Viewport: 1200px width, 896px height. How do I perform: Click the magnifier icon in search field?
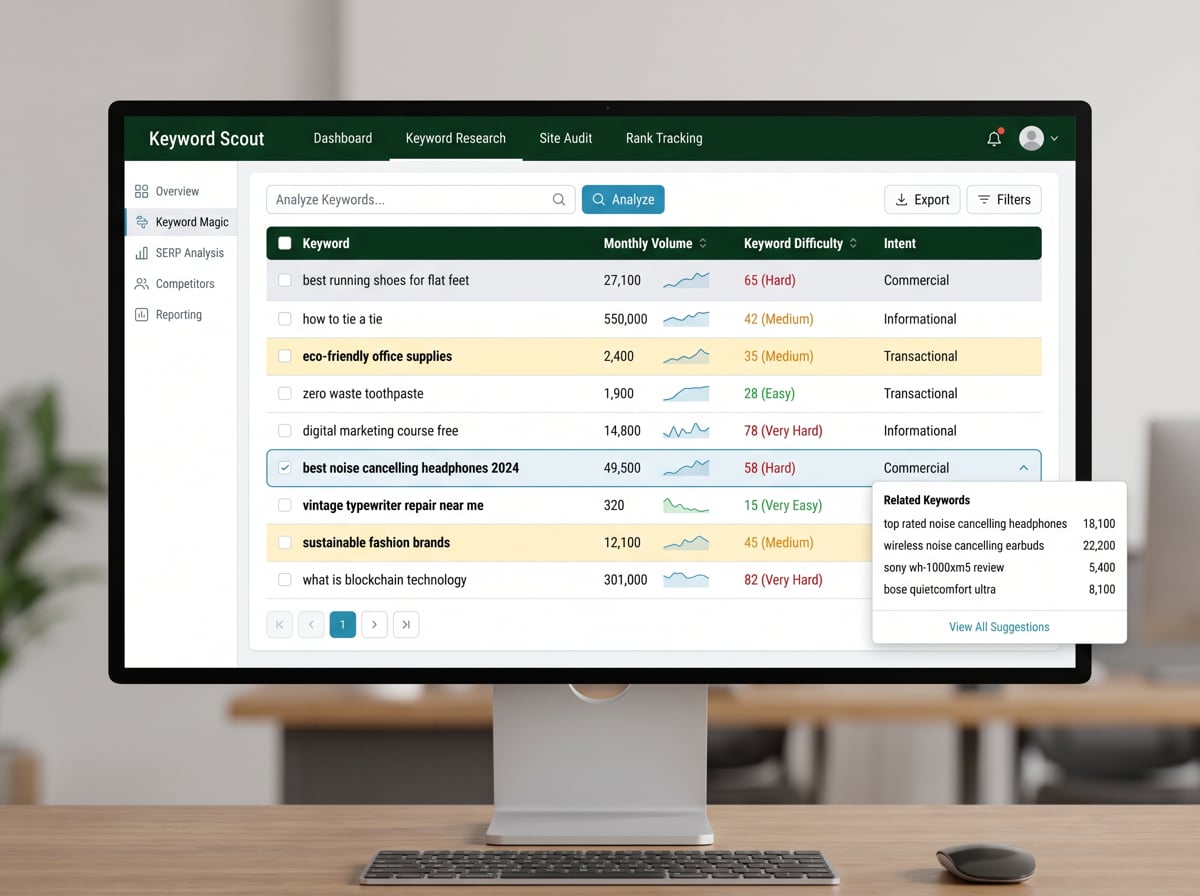click(559, 199)
